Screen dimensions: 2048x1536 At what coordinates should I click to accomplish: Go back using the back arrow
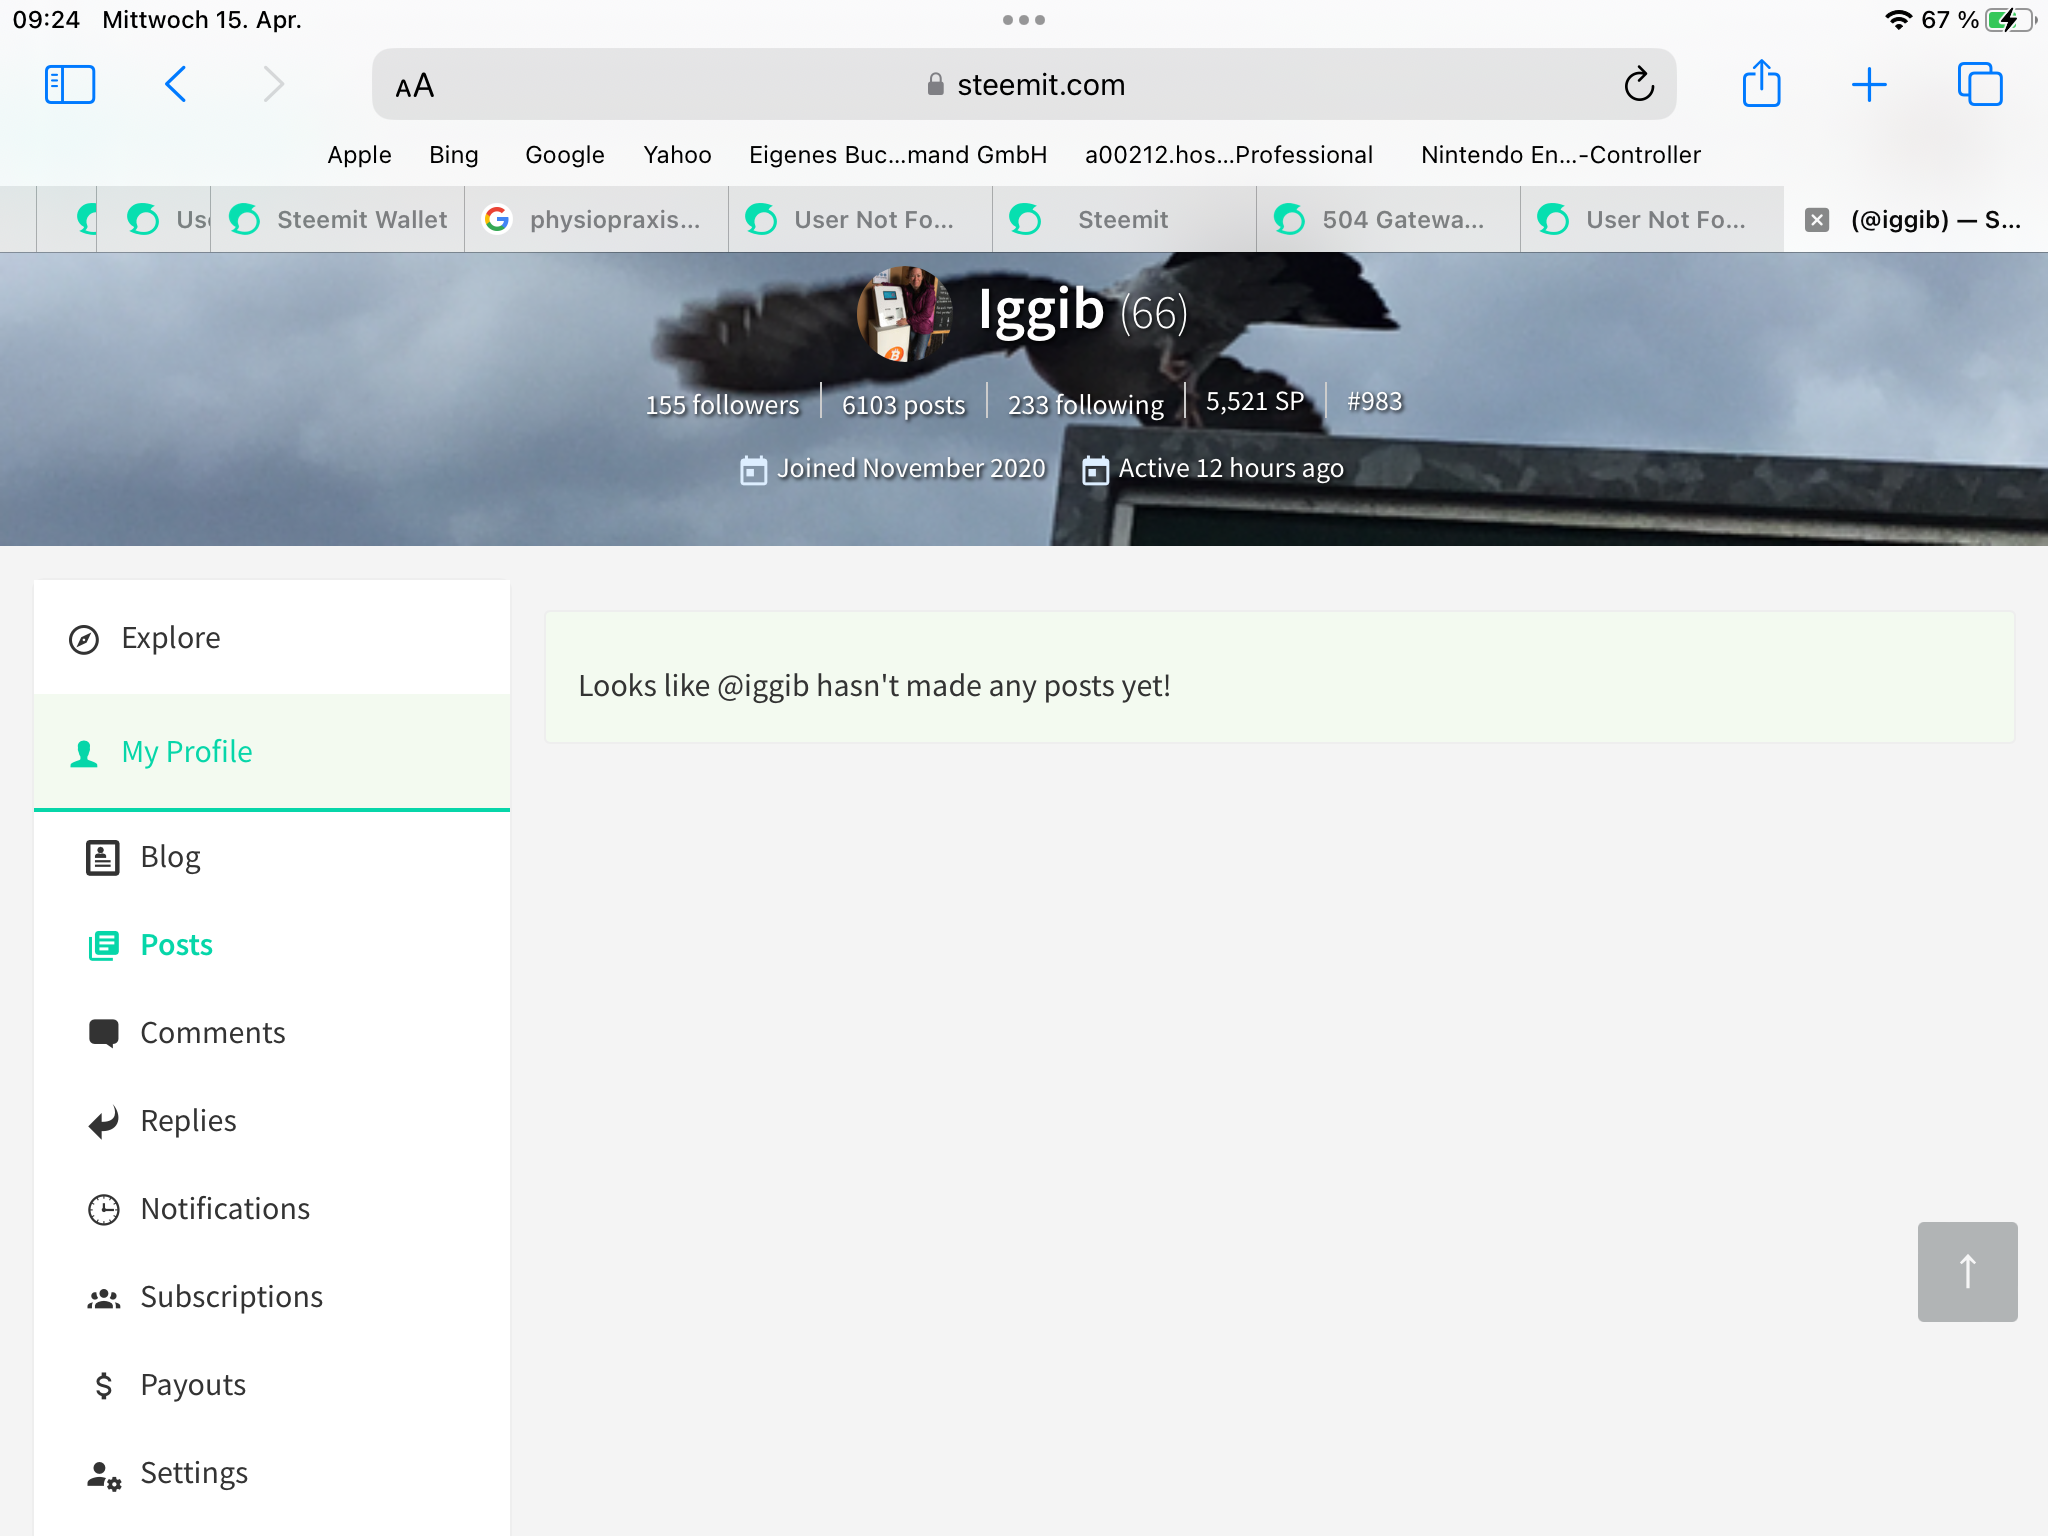[176, 85]
